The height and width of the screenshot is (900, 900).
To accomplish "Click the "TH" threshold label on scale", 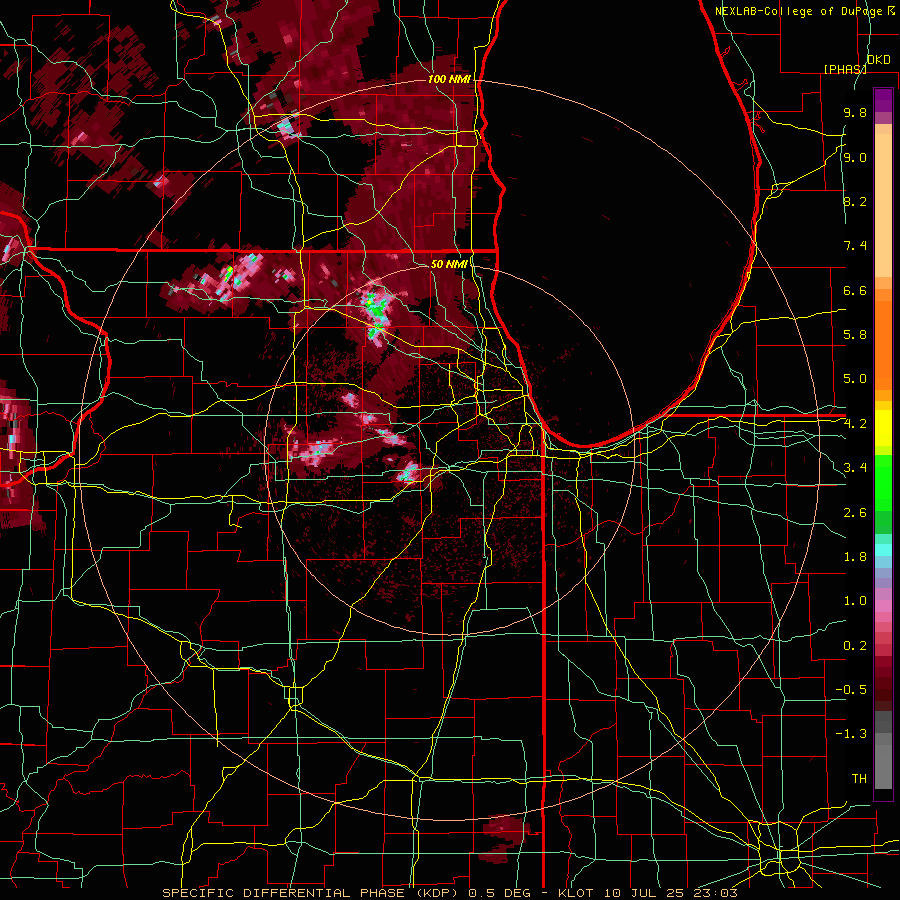I will coord(859,779).
